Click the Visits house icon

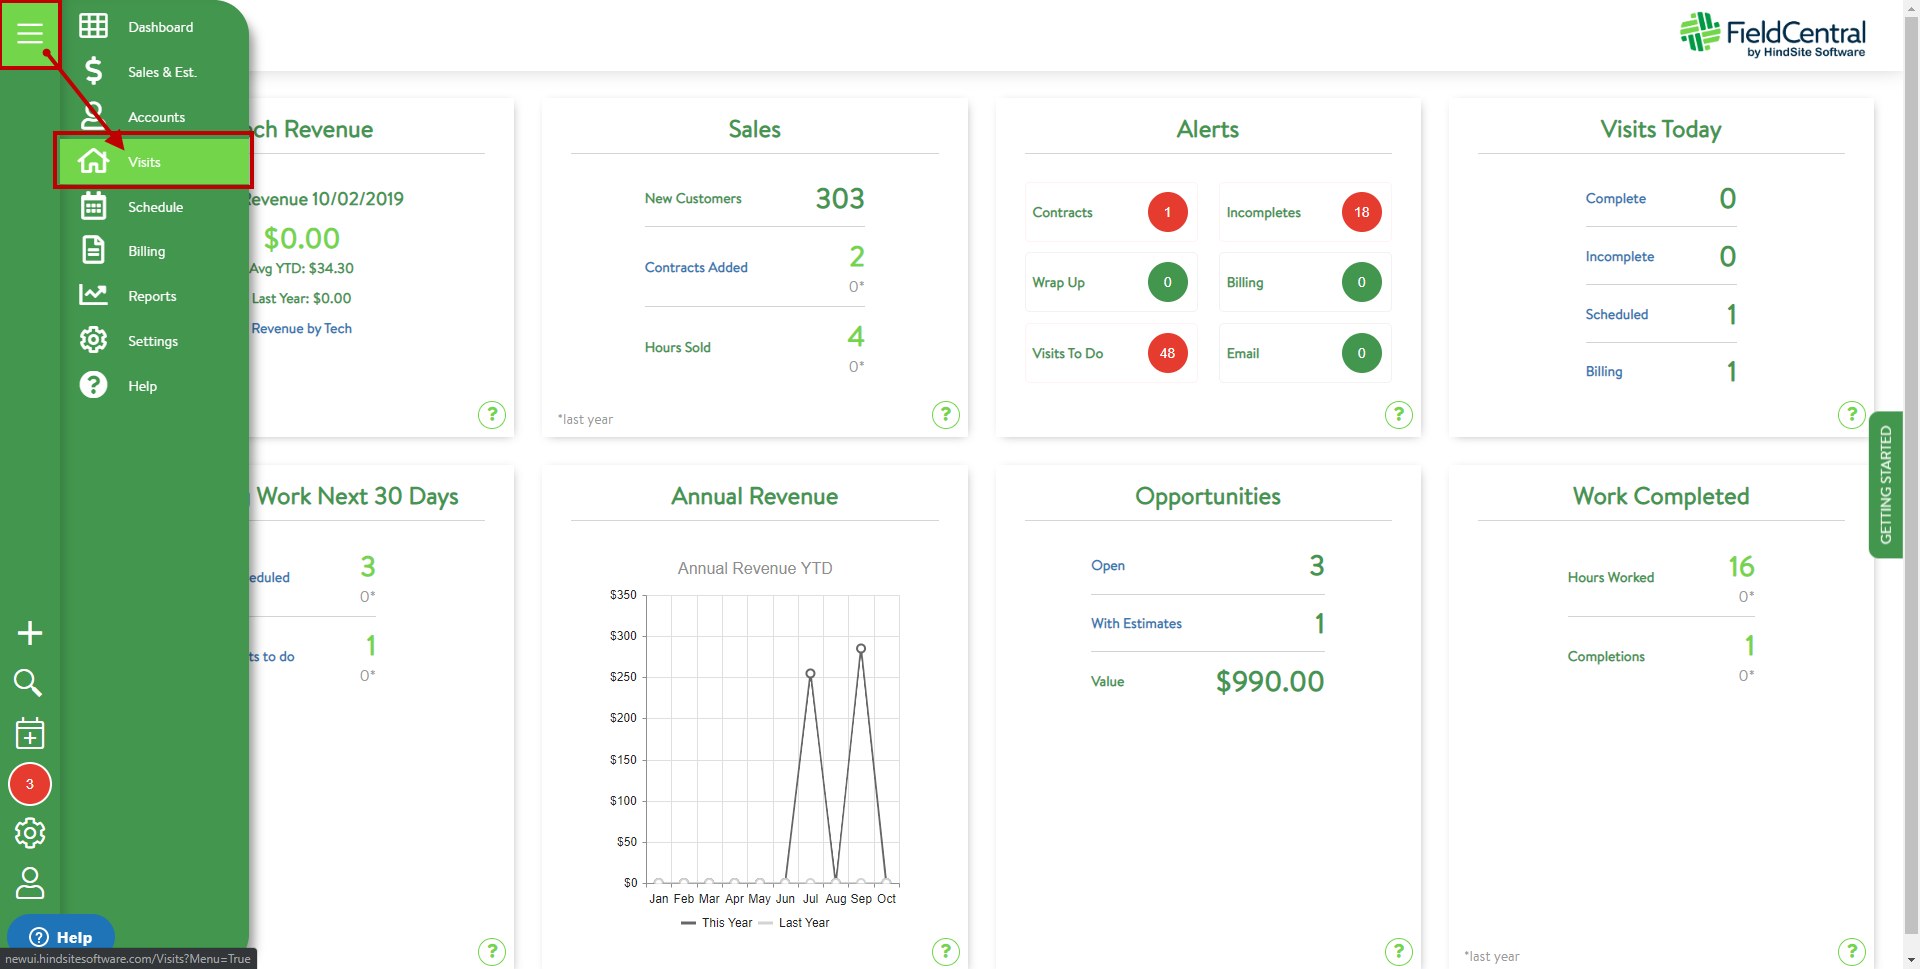[x=93, y=161]
